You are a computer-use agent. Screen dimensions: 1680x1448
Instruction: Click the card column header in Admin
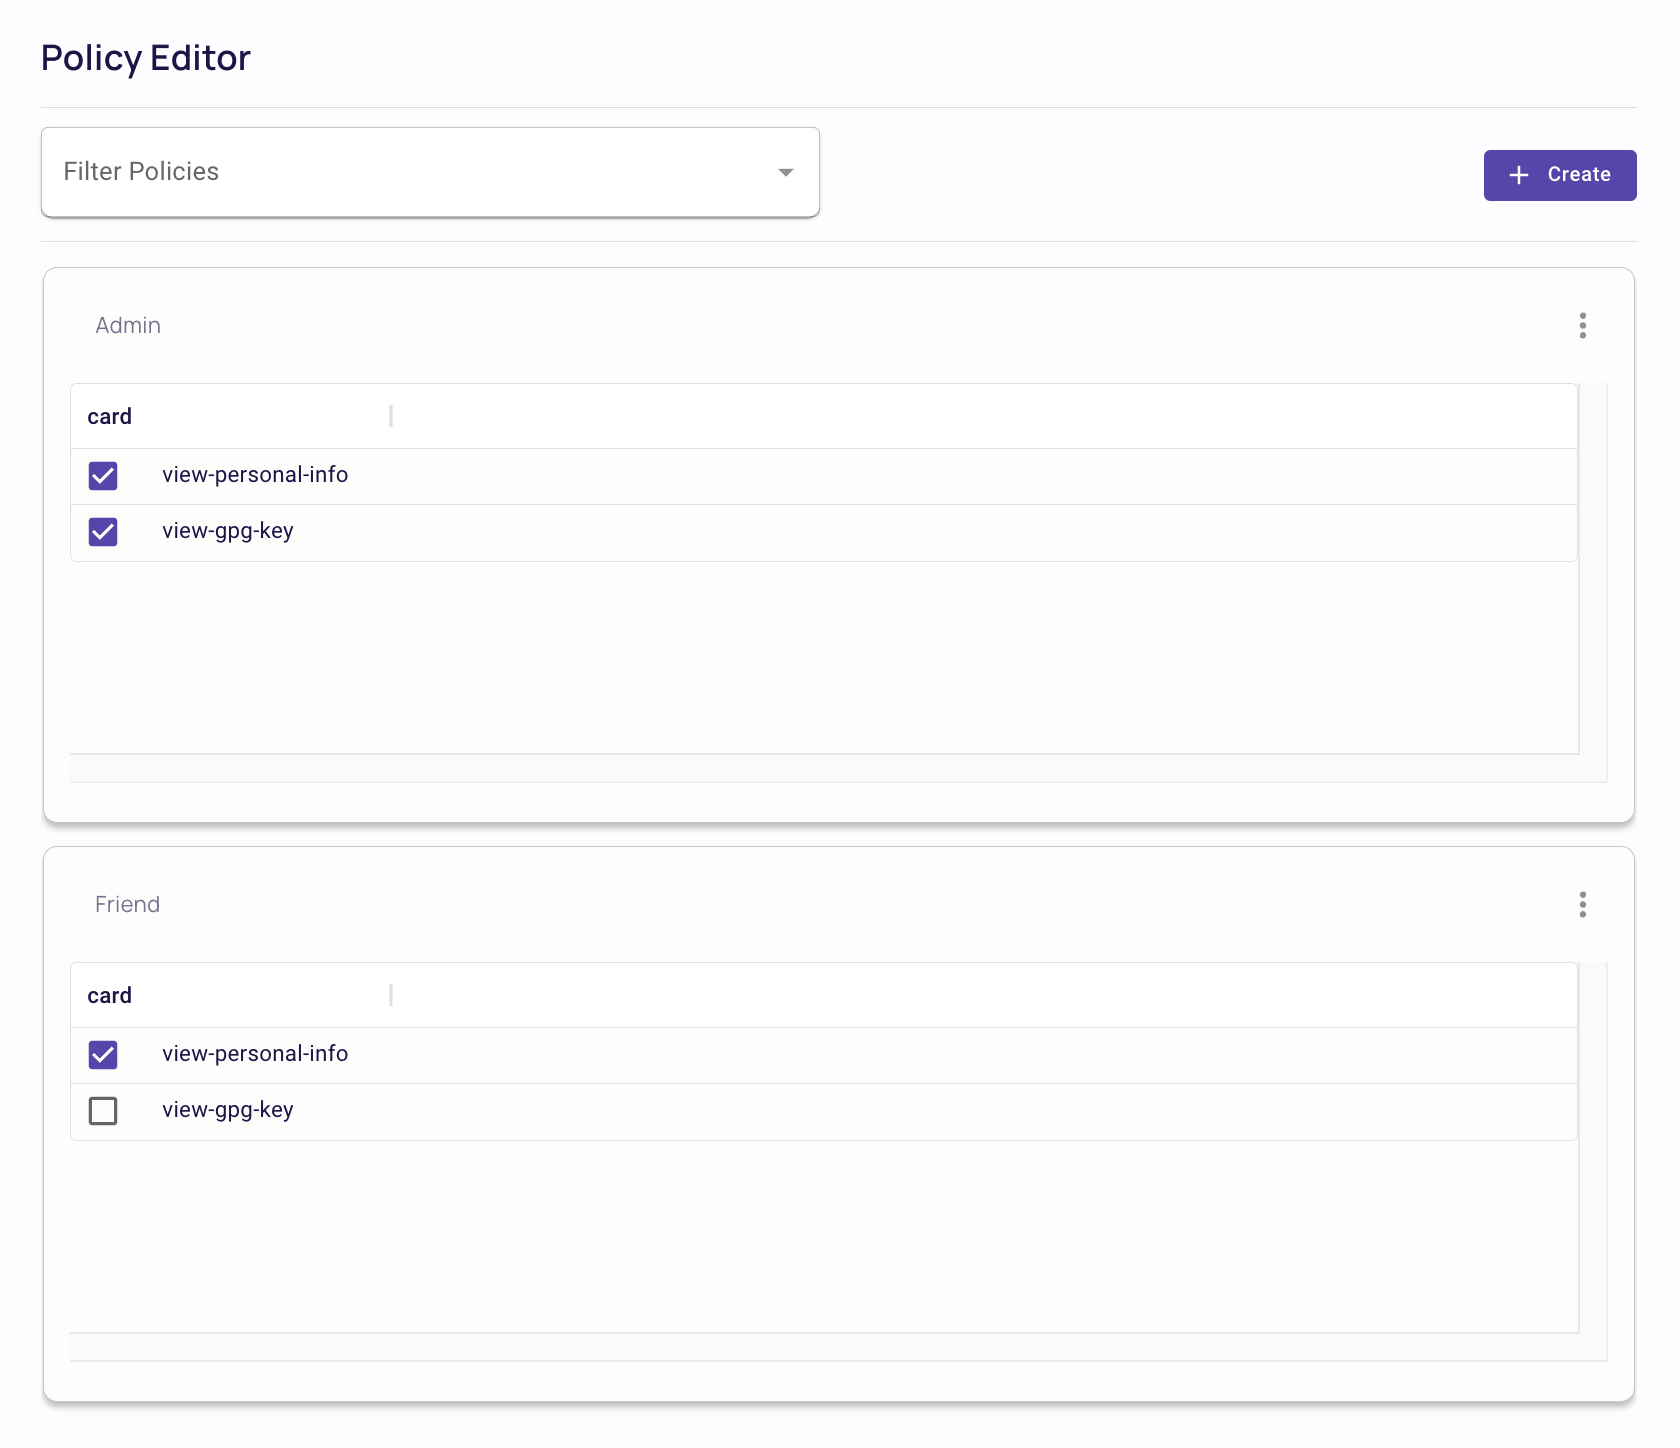[110, 416]
